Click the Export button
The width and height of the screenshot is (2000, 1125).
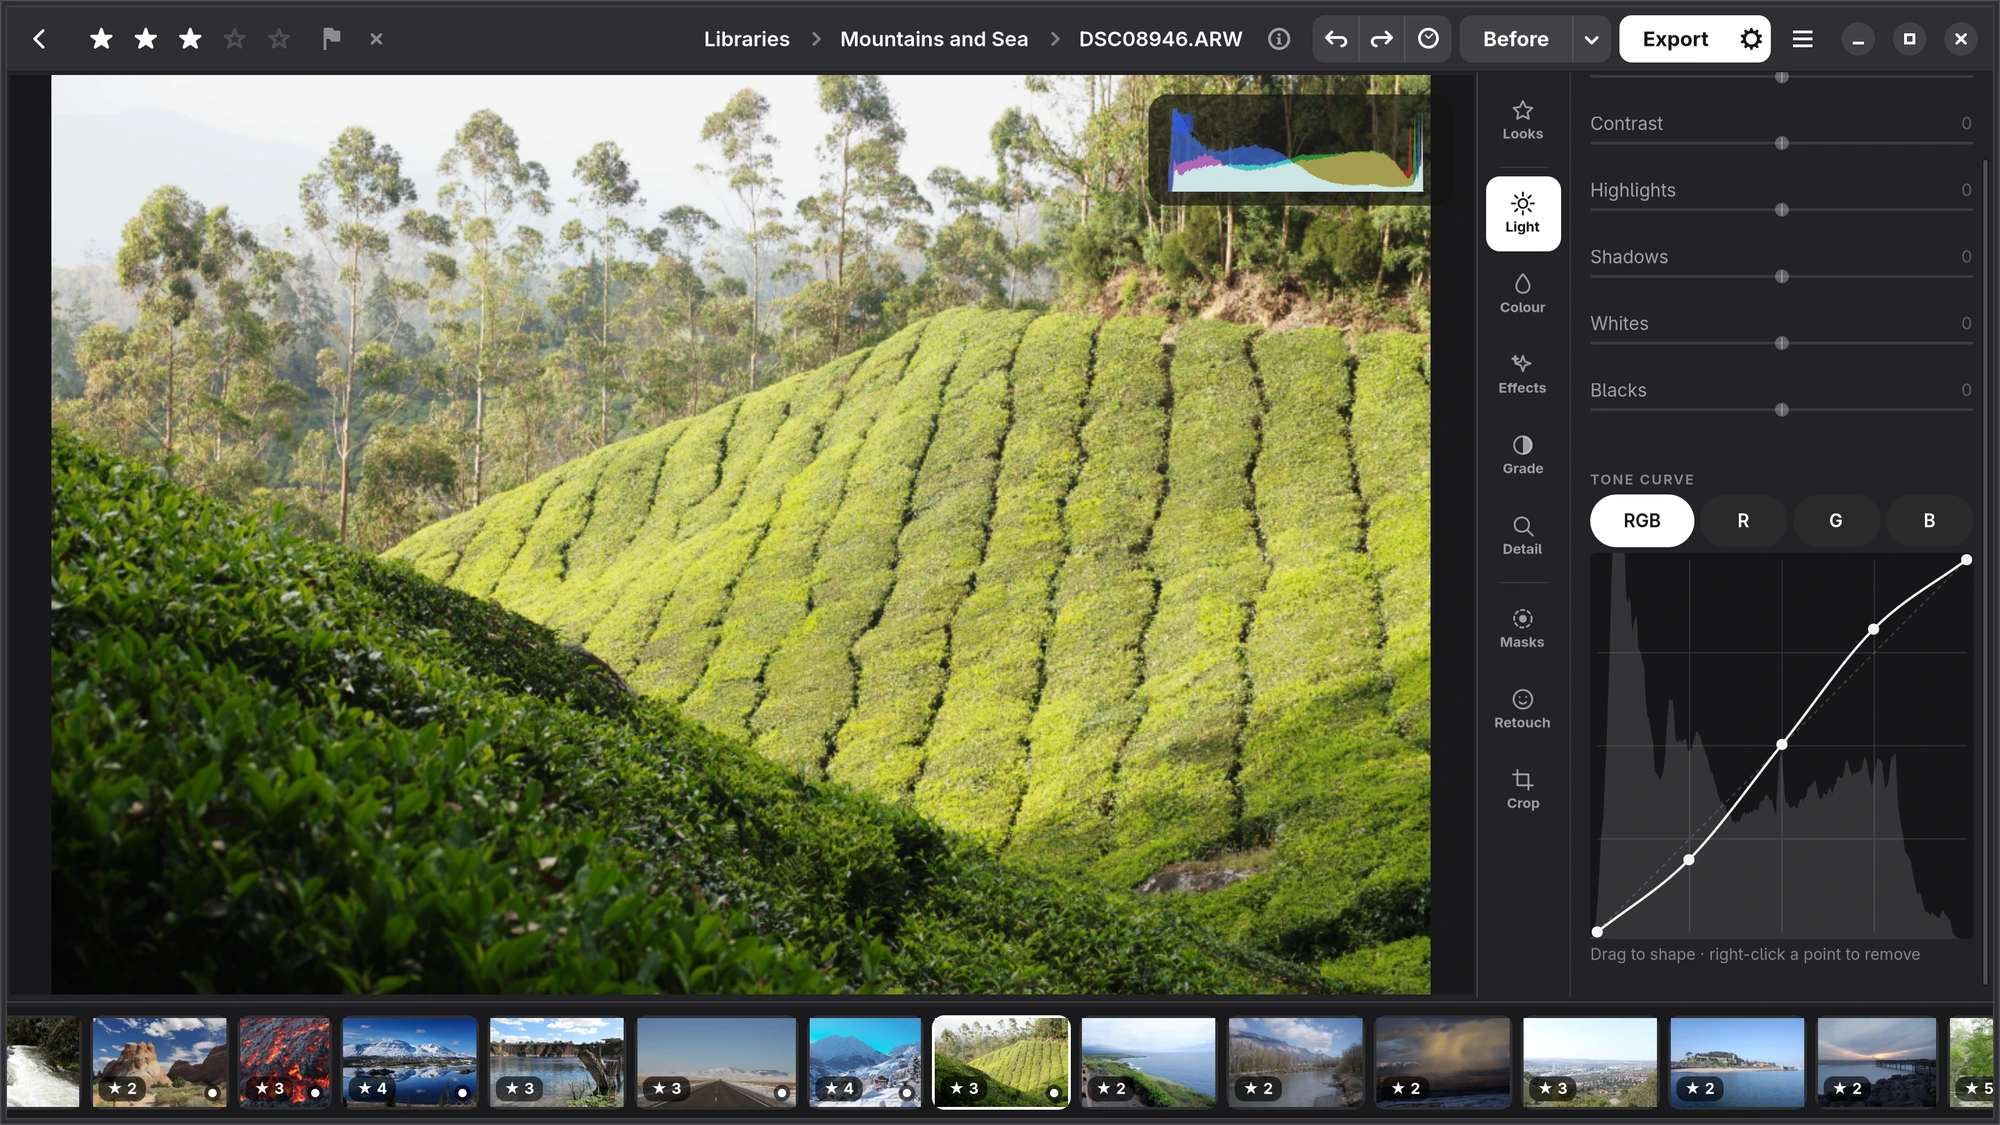(x=1675, y=39)
